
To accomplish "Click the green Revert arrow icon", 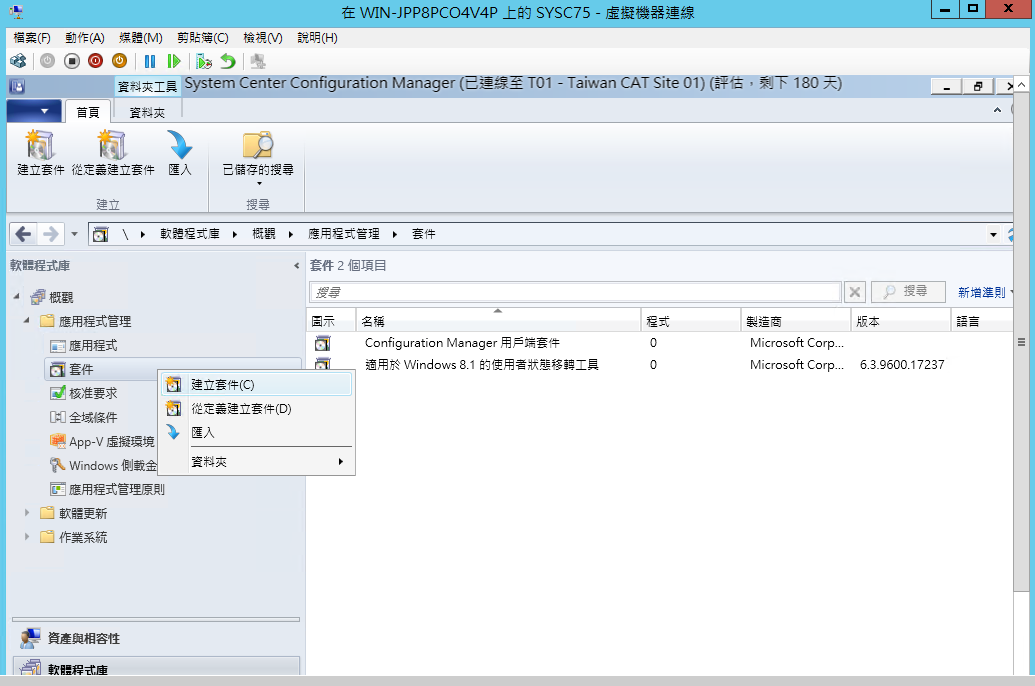I will [228, 61].
